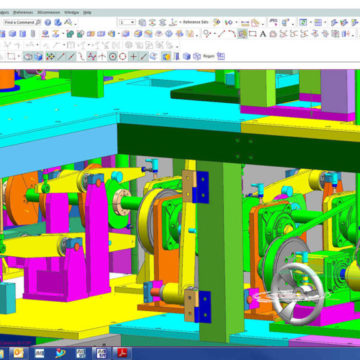360x360 pixels.
Task: Click the Find a Command search box
Action: [x=22, y=22]
